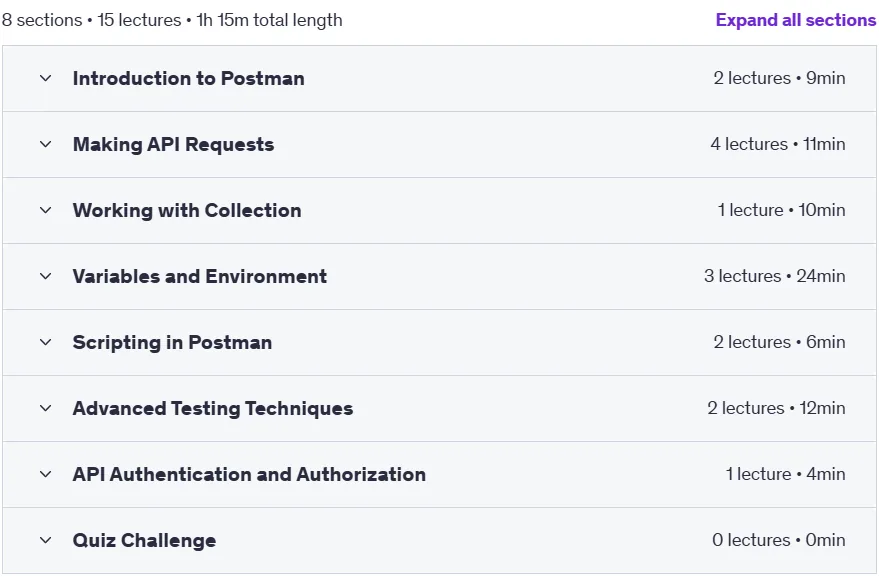Select the Introduction to Postman section title
Screen dimensions: 879x577
188,79
